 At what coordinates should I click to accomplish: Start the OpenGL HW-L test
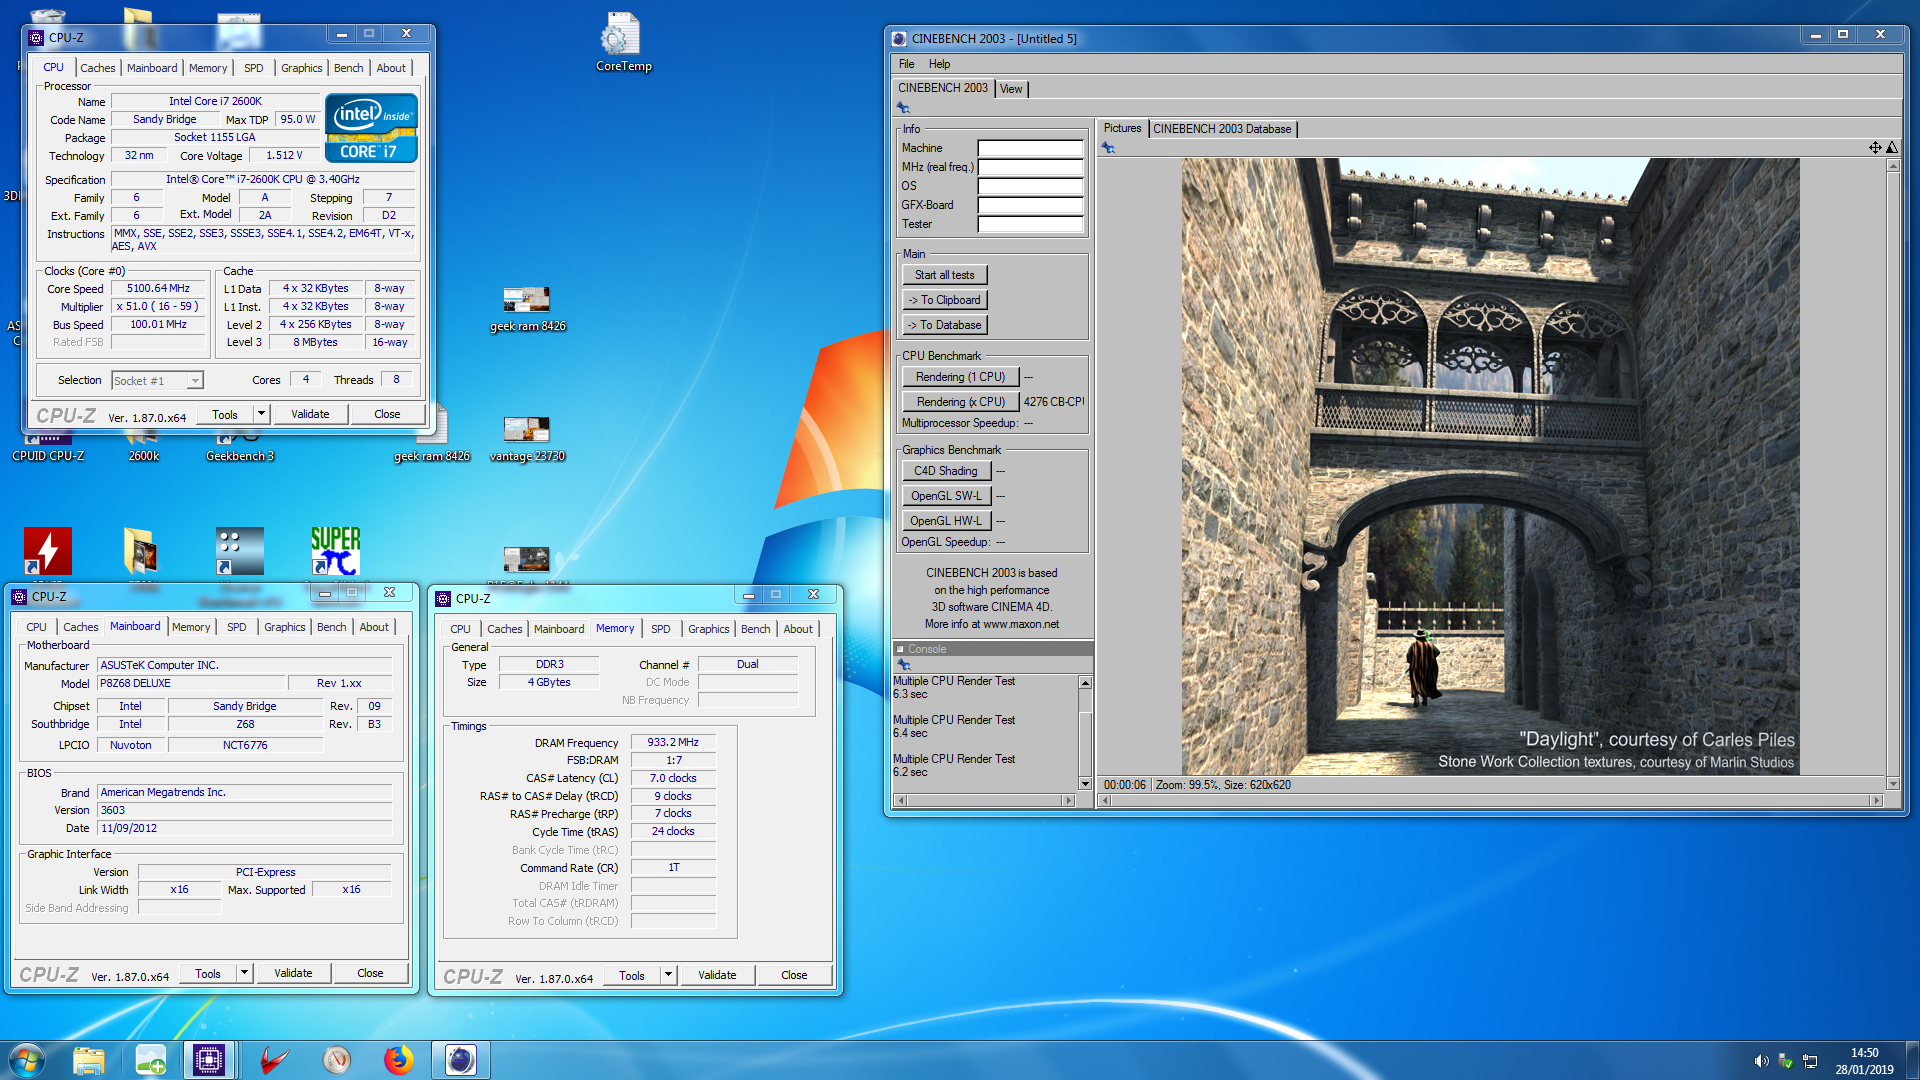945,521
